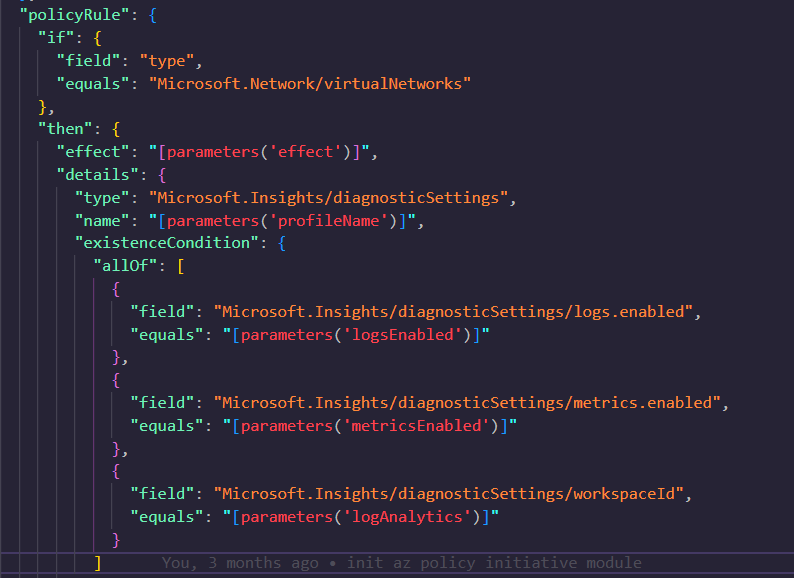The width and height of the screenshot is (794, 578).
Task: Click the "allOf" key
Action: pos(126,265)
